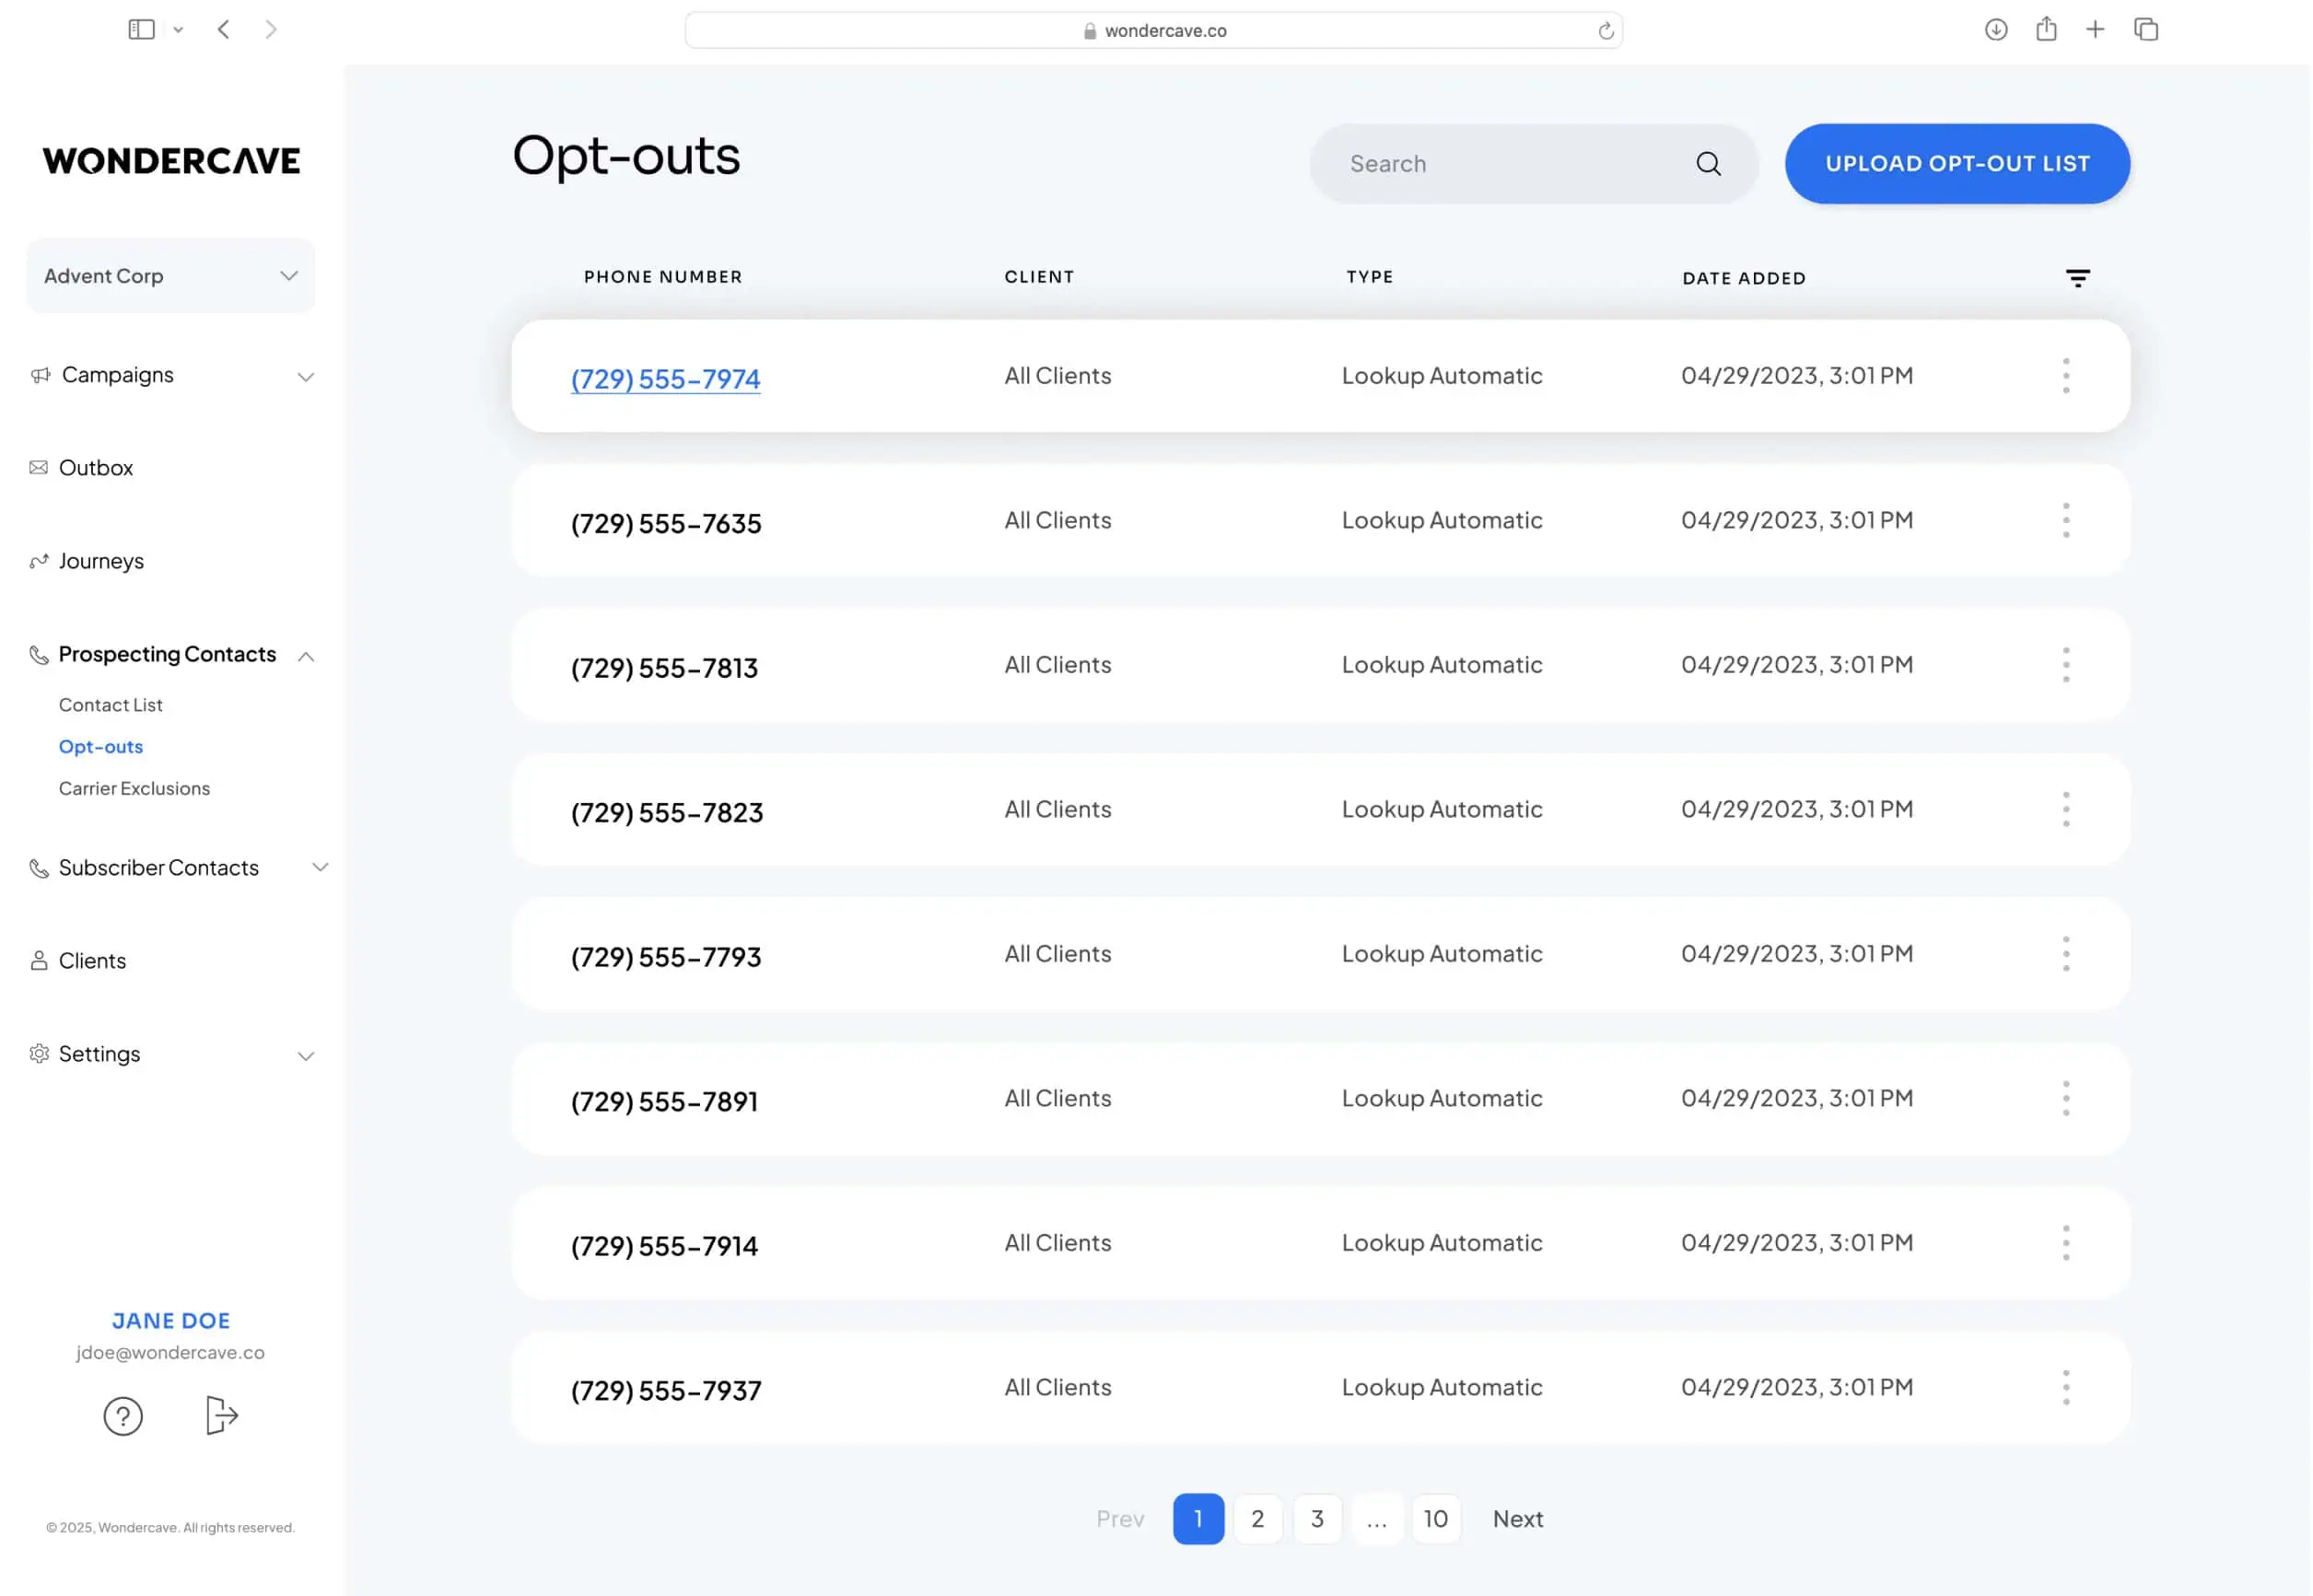Open the sidebar options chevron in Safari toolbar
Screen dimensions: 2313x1596
point(178,30)
